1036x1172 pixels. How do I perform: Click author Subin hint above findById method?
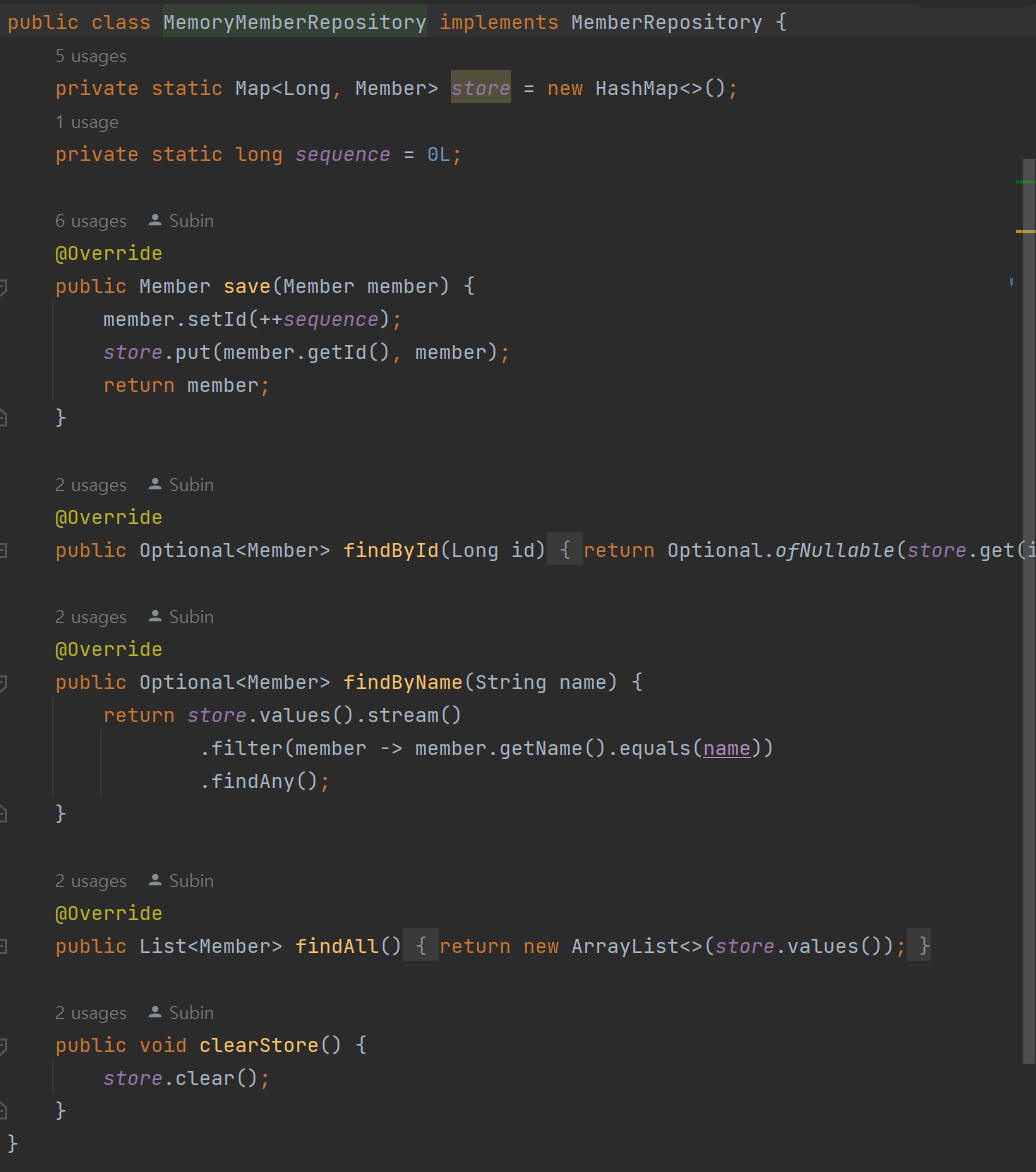click(181, 484)
